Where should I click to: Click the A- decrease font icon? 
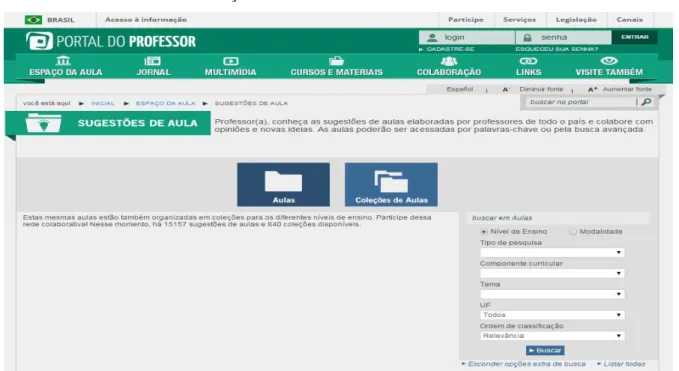click(506, 89)
